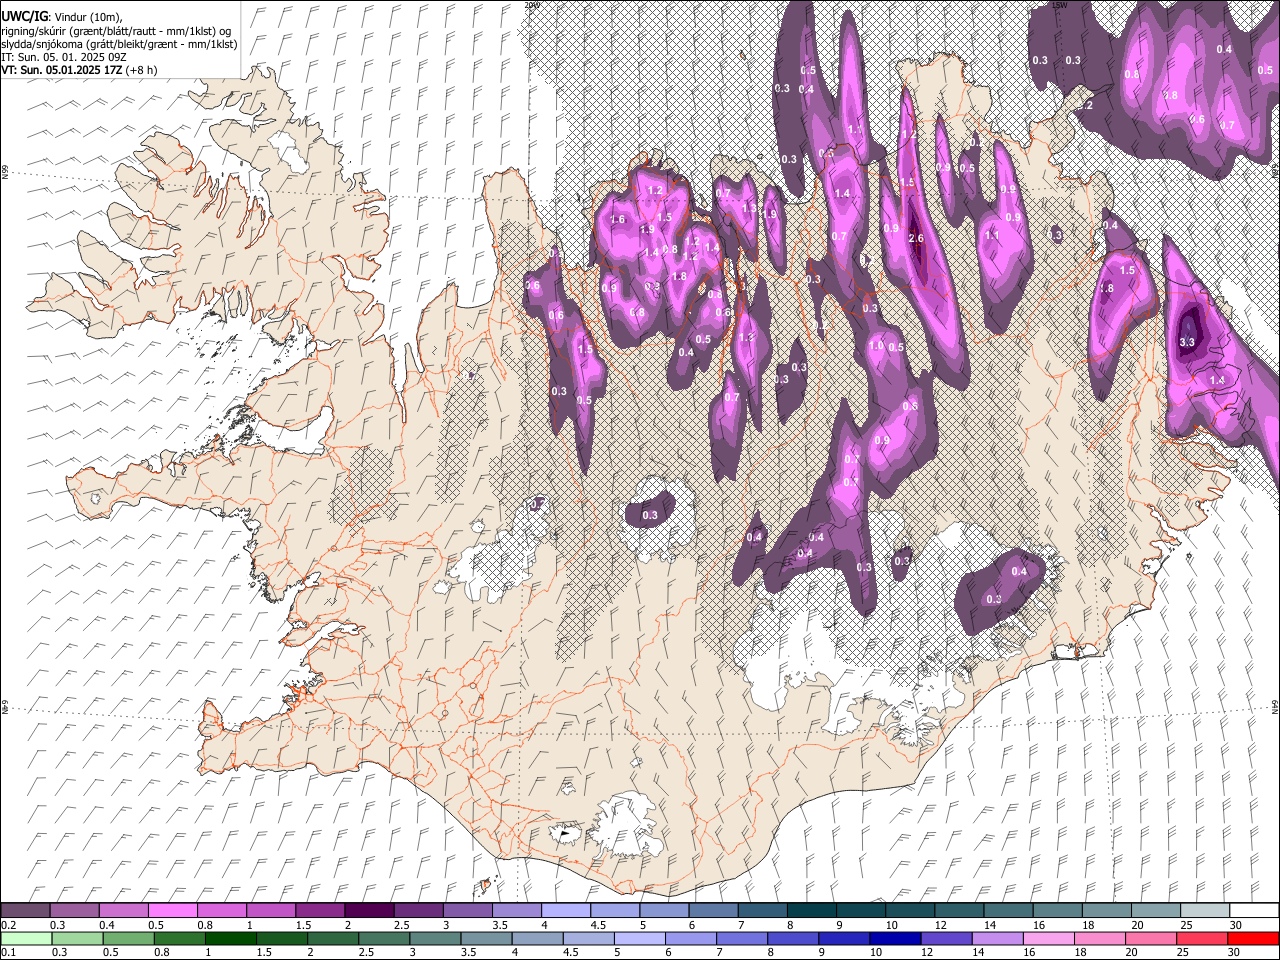Pick the bright red swatch in the lower legend row
Viewport: 1280px width, 960px height.
point(1253,938)
